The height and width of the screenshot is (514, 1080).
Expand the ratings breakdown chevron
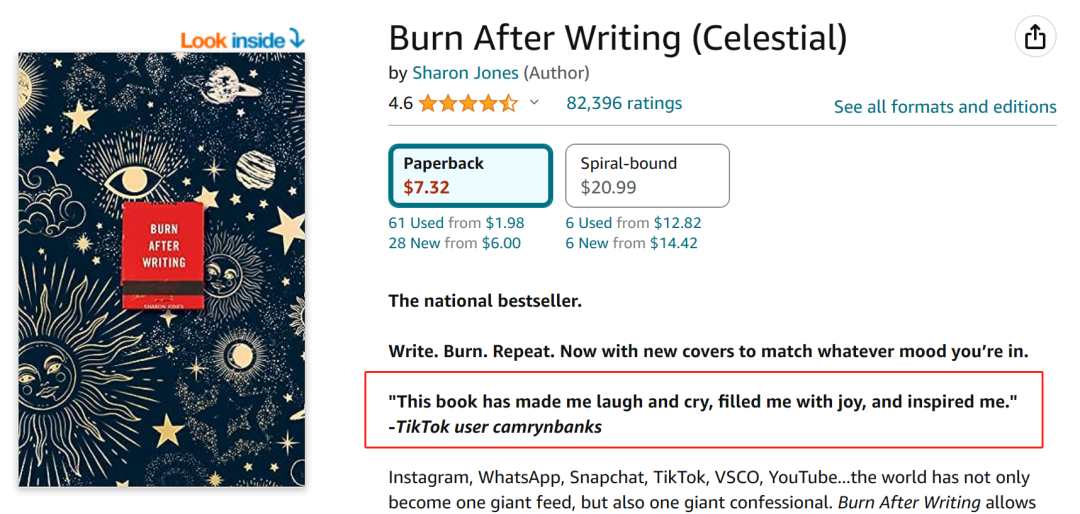(534, 103)
